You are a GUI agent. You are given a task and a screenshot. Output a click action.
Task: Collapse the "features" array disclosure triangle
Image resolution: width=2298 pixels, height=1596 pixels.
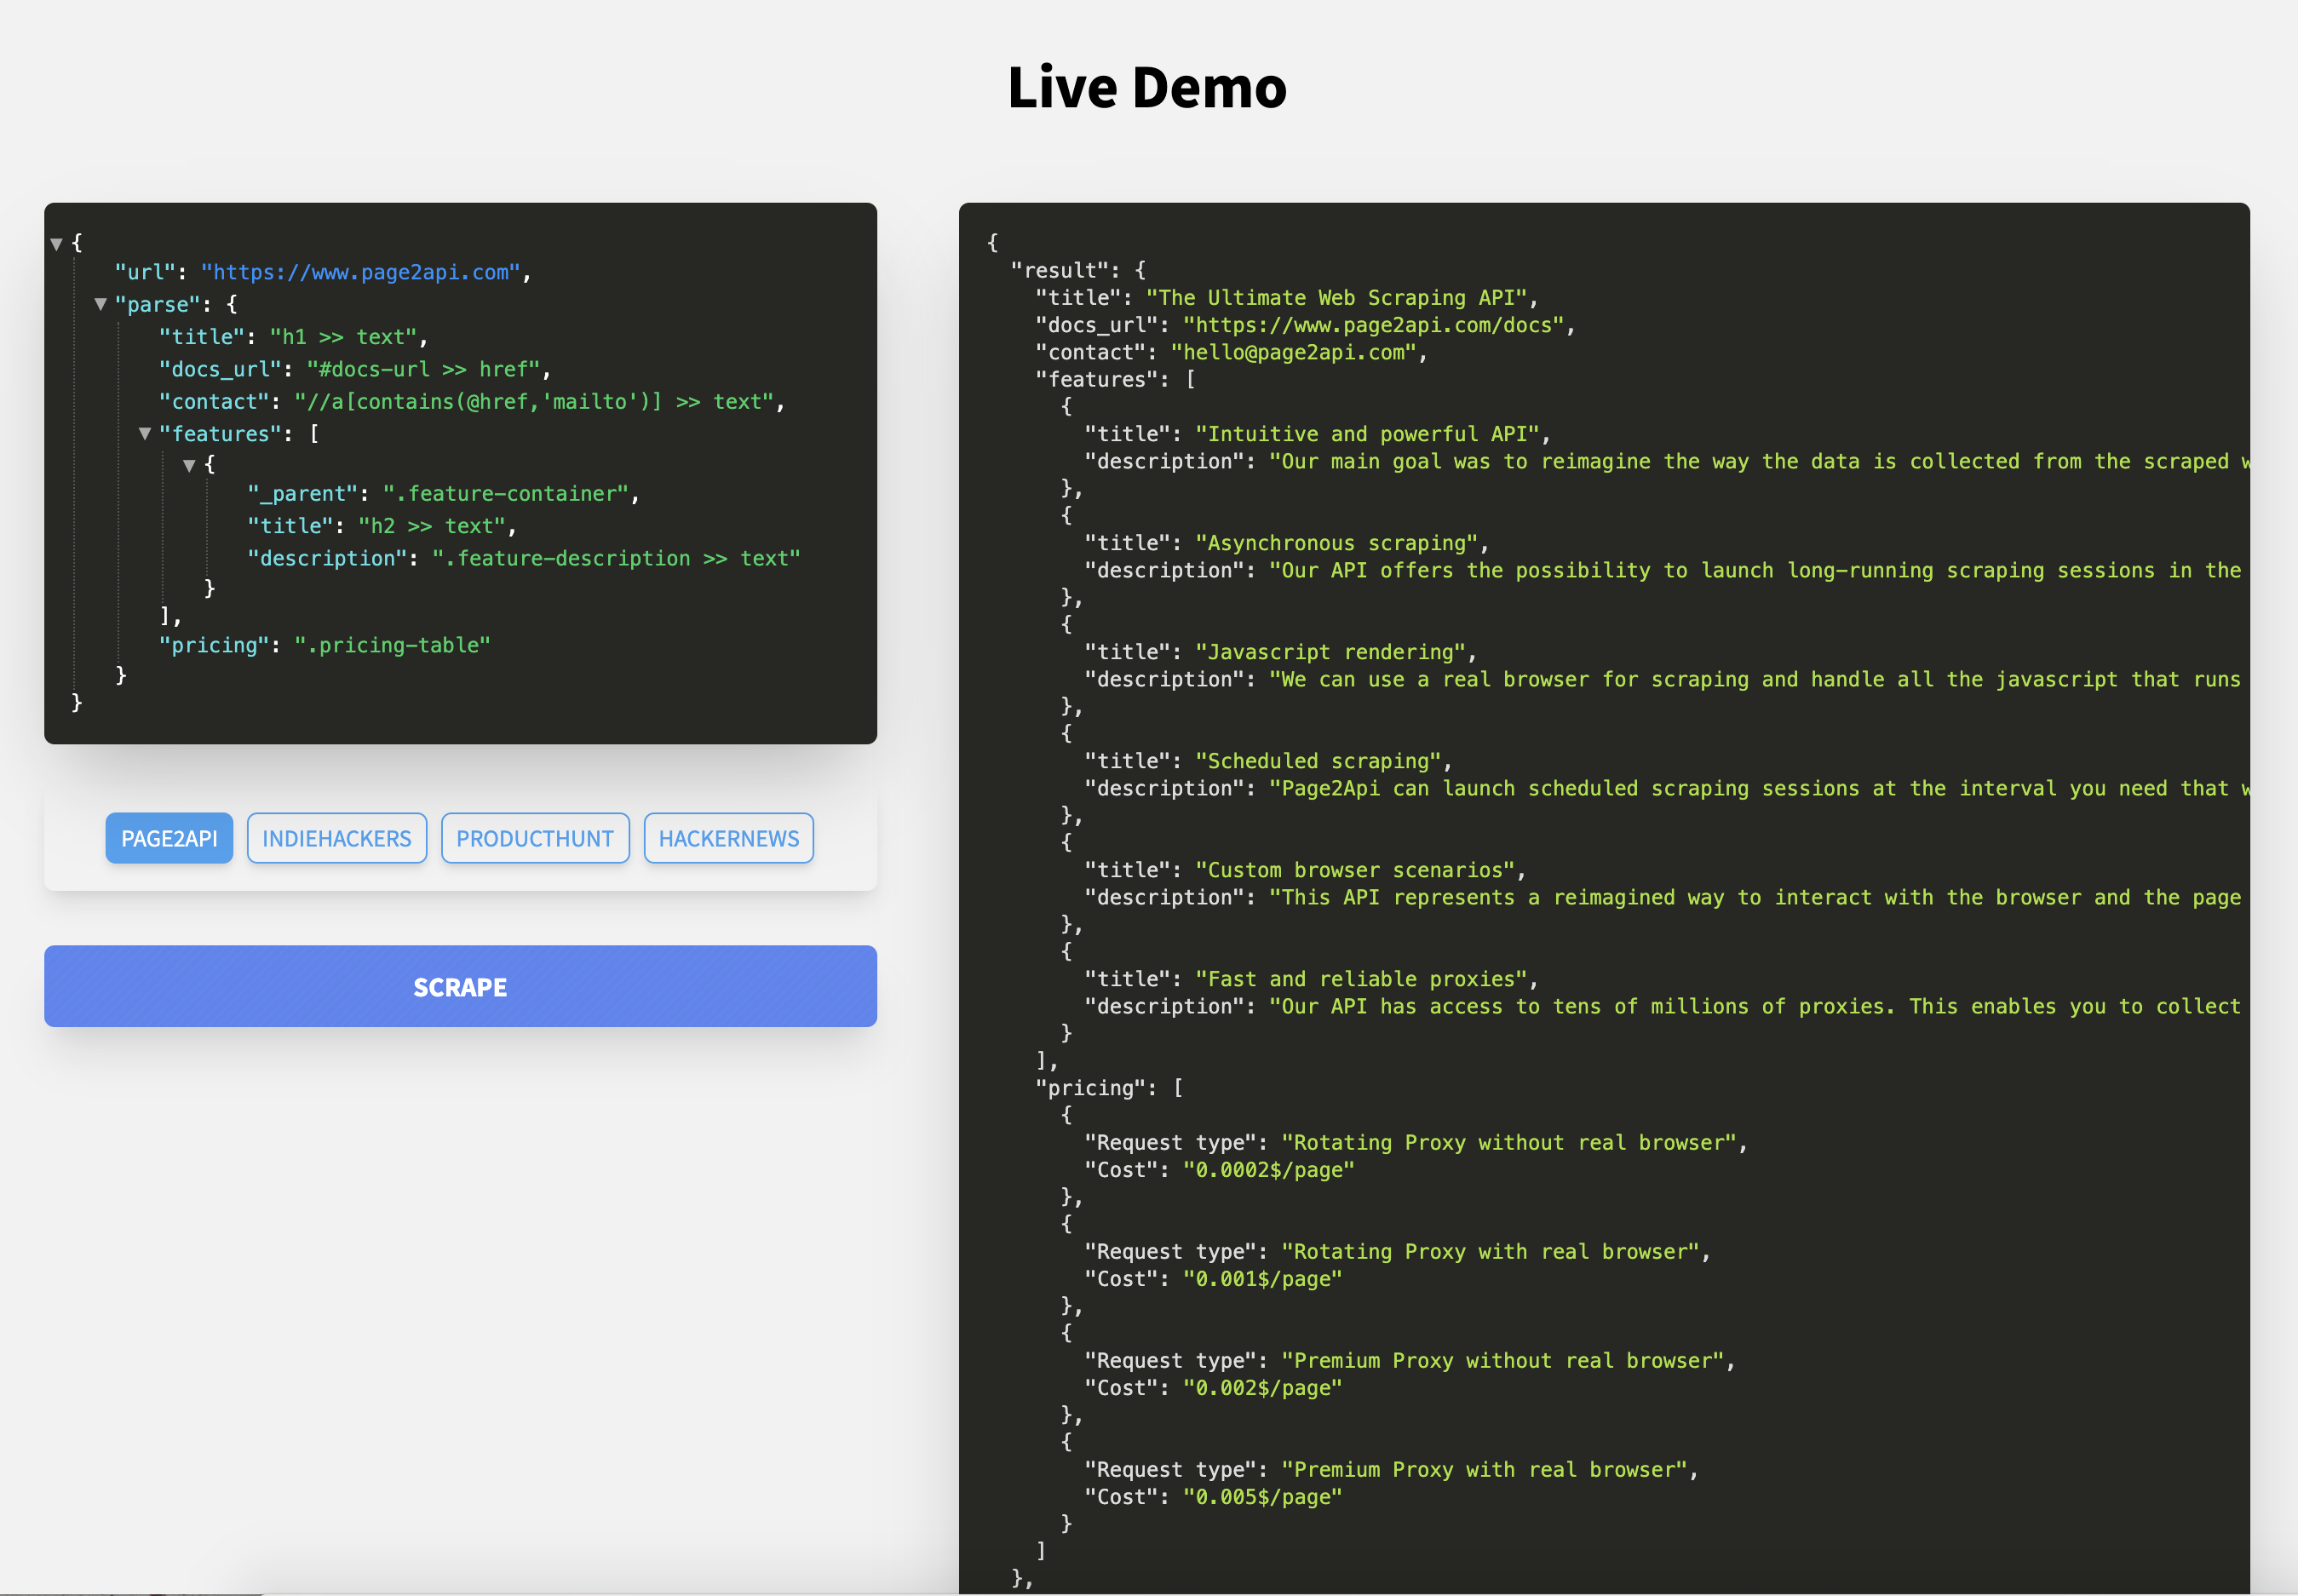point(146,433)
